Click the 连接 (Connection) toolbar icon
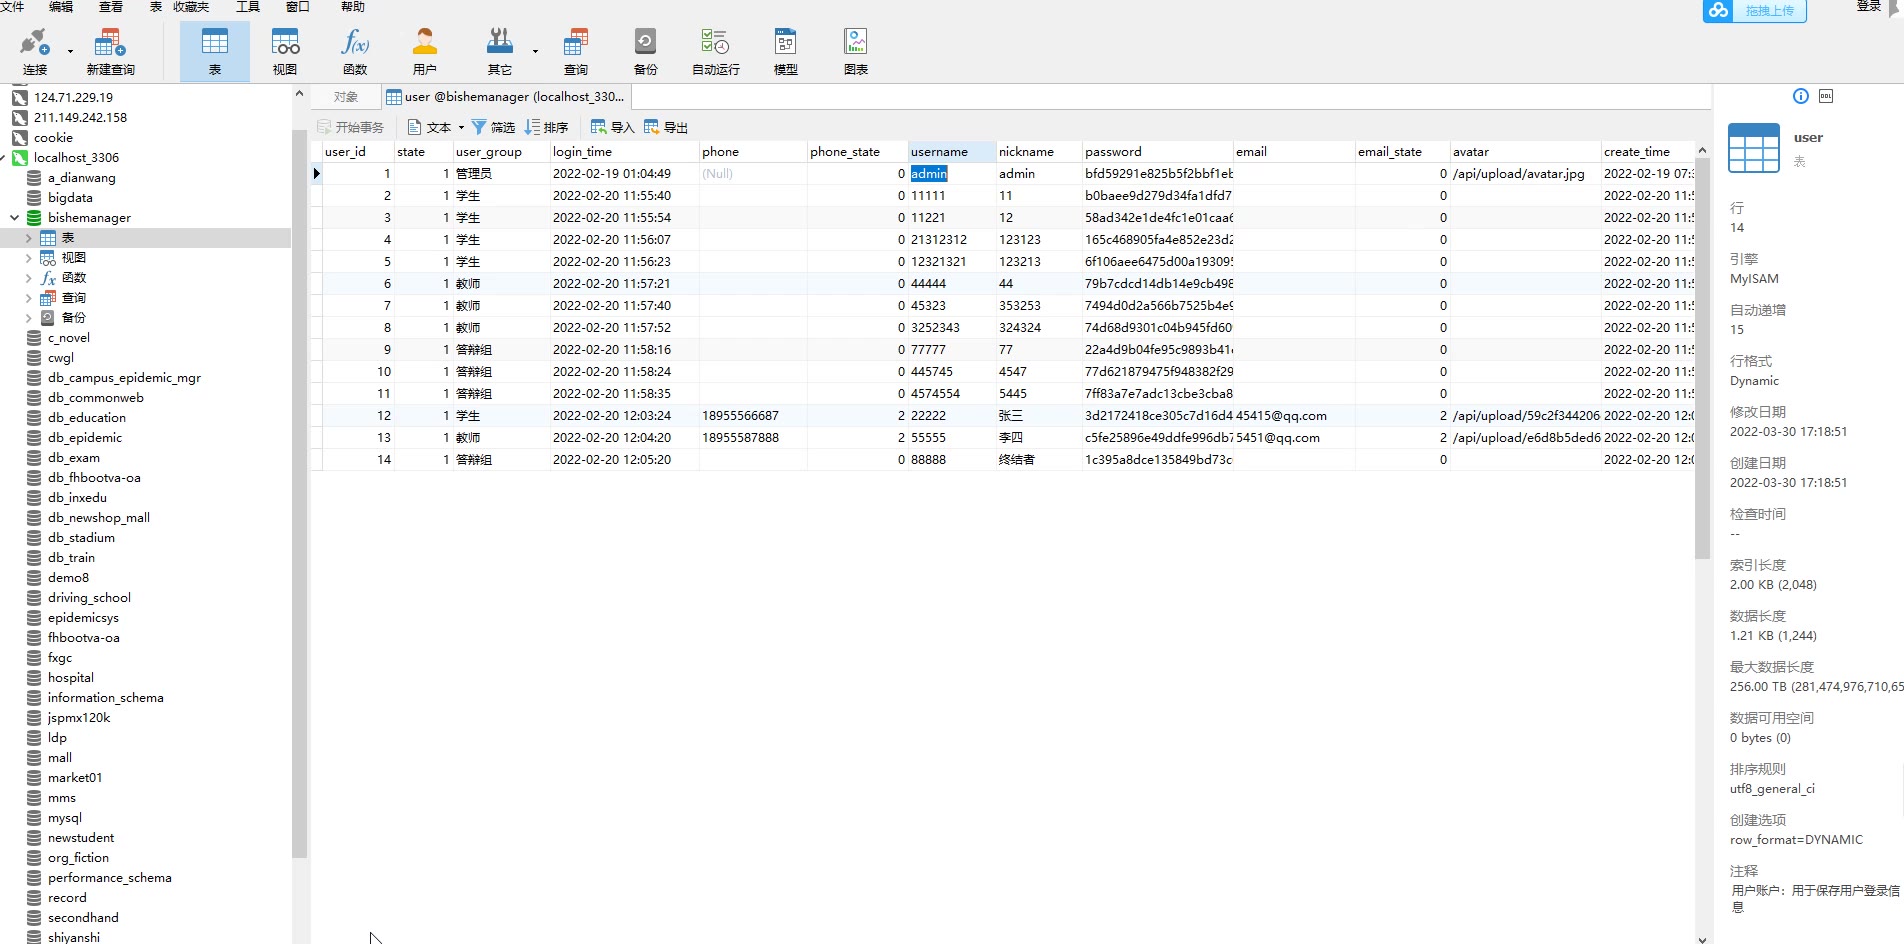1904x944 pixels. pyautogui.click(x=35, y=51)
